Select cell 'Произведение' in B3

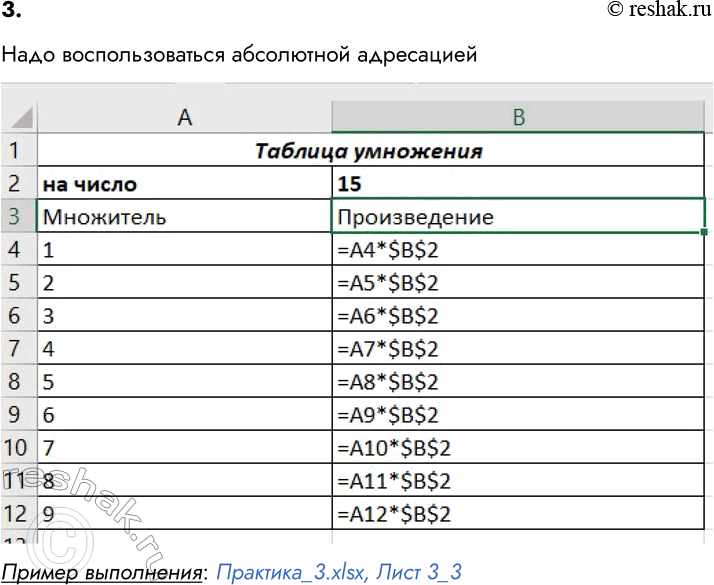click(518, 216)
